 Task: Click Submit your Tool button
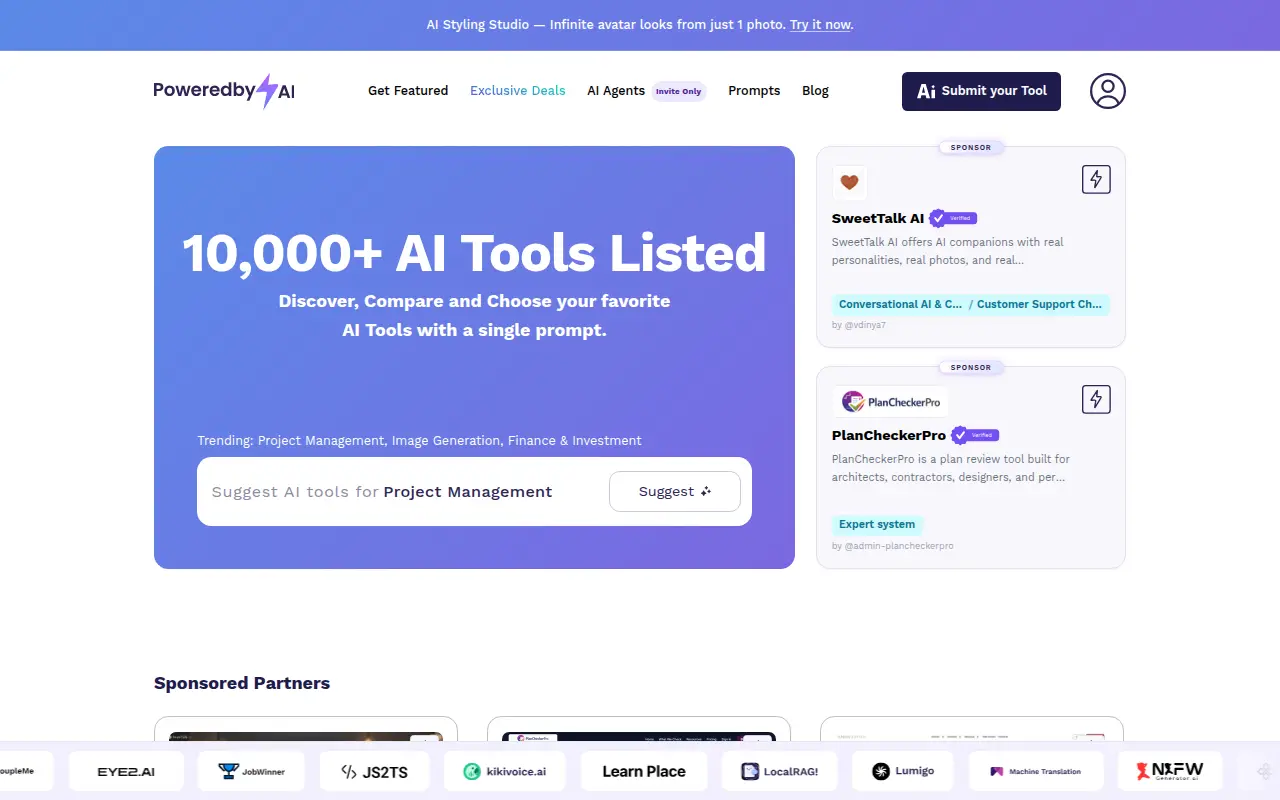click(x=981, y=91)
